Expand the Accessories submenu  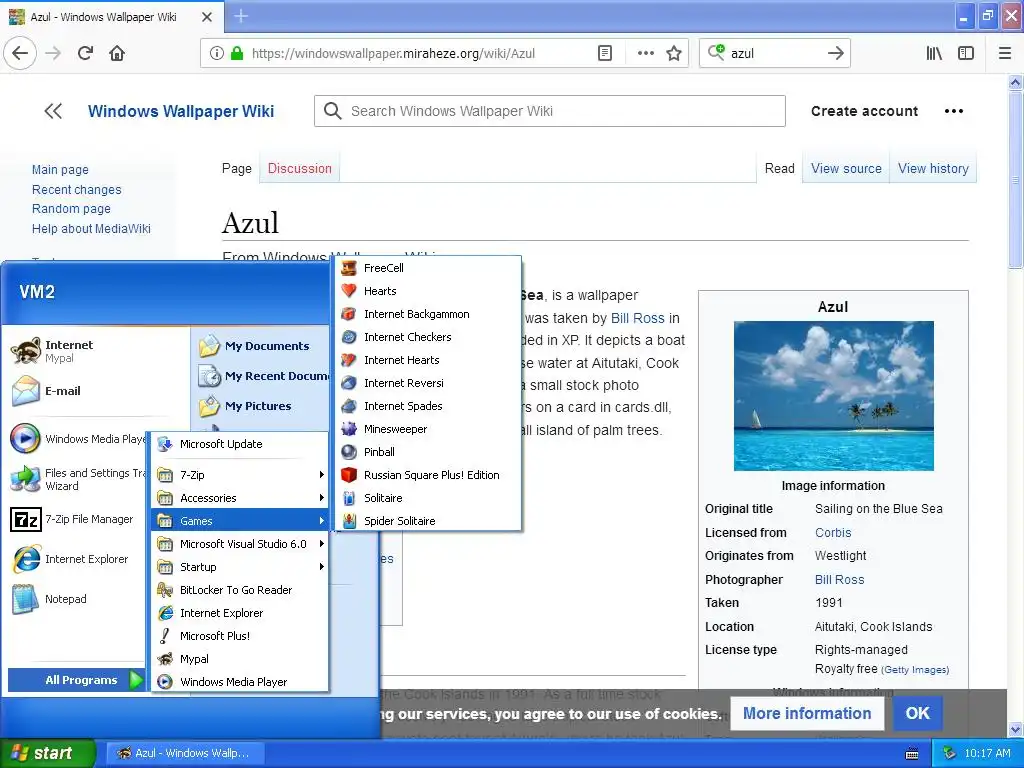240,498
